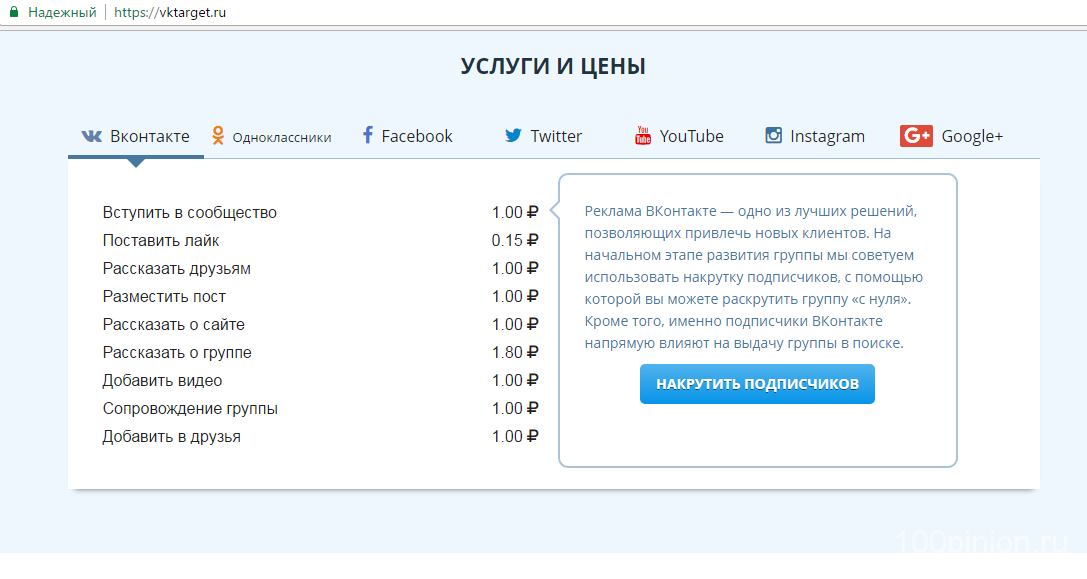1087x579 pixels.
Task: Click the Twitter bird icon
Action: pyautogui.click(x=513, y=135)
